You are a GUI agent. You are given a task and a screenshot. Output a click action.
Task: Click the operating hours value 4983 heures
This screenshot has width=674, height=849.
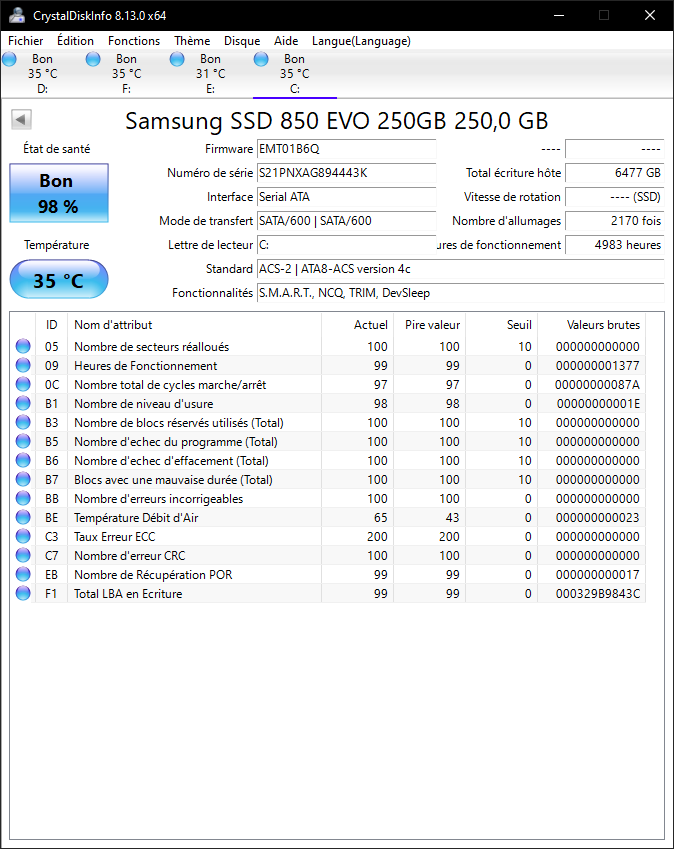point(614,245)
